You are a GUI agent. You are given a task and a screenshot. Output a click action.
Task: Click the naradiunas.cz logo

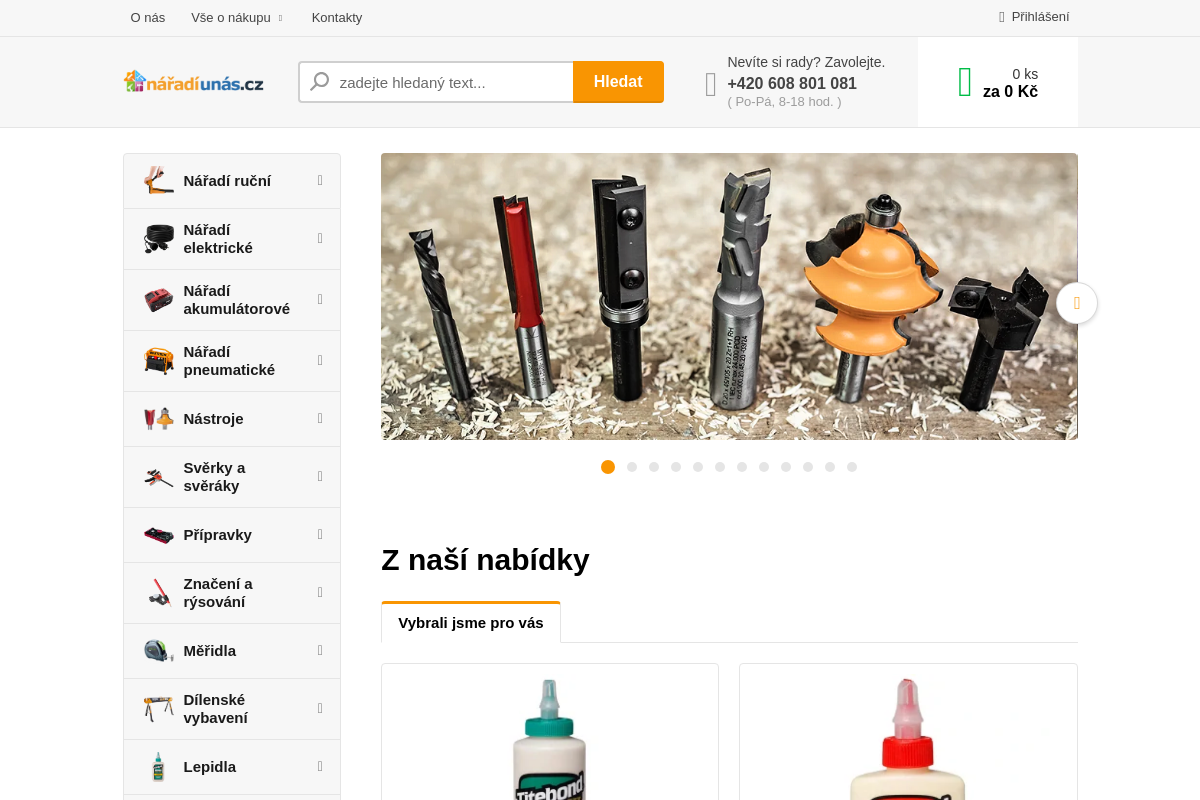194,82
